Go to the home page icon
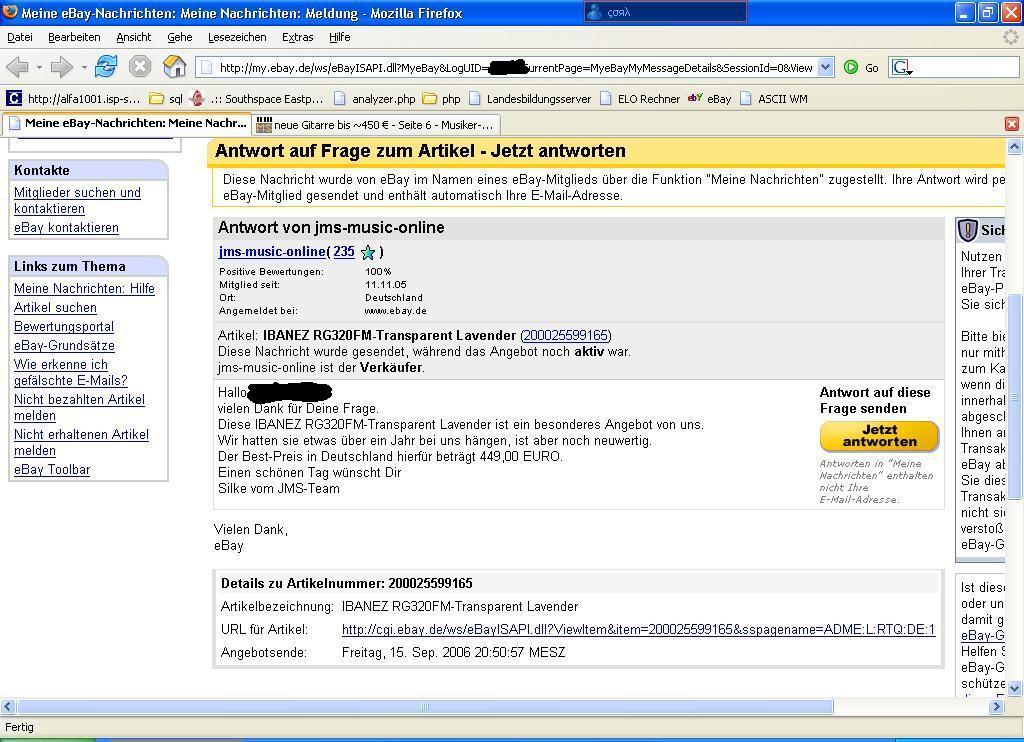This screenshot has height=742, width=1024. 174,67
